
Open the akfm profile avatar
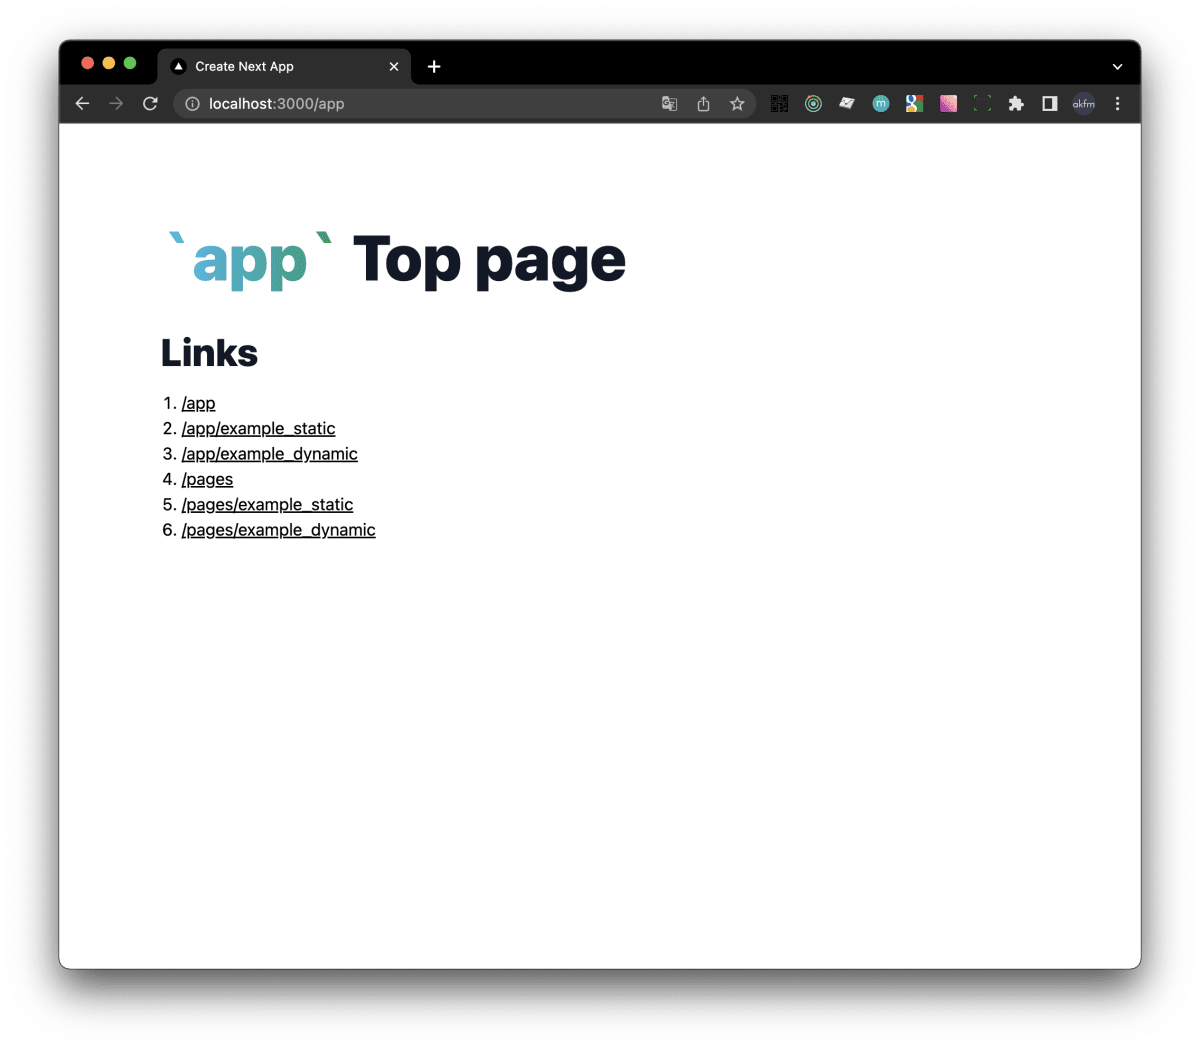(1084, 104)
